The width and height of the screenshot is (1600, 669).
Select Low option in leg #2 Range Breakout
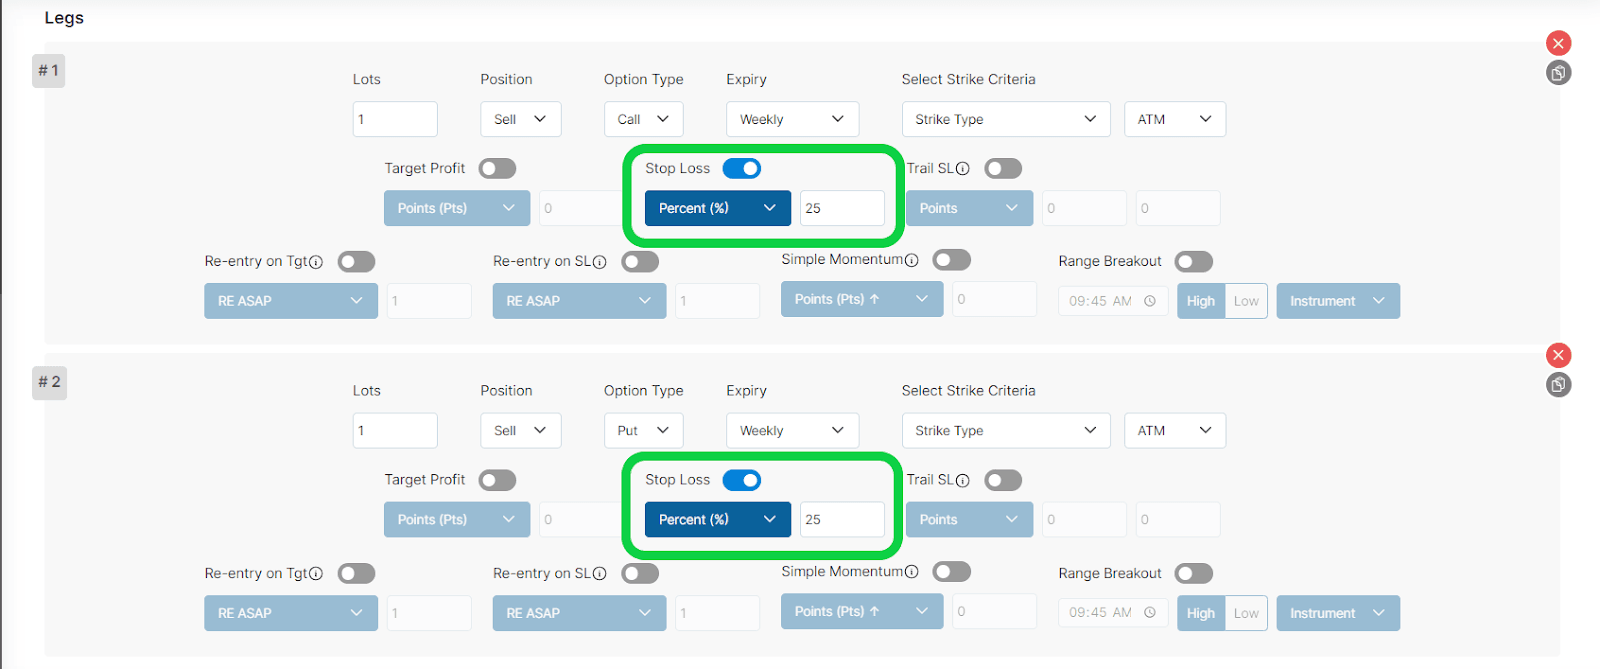1246,613
